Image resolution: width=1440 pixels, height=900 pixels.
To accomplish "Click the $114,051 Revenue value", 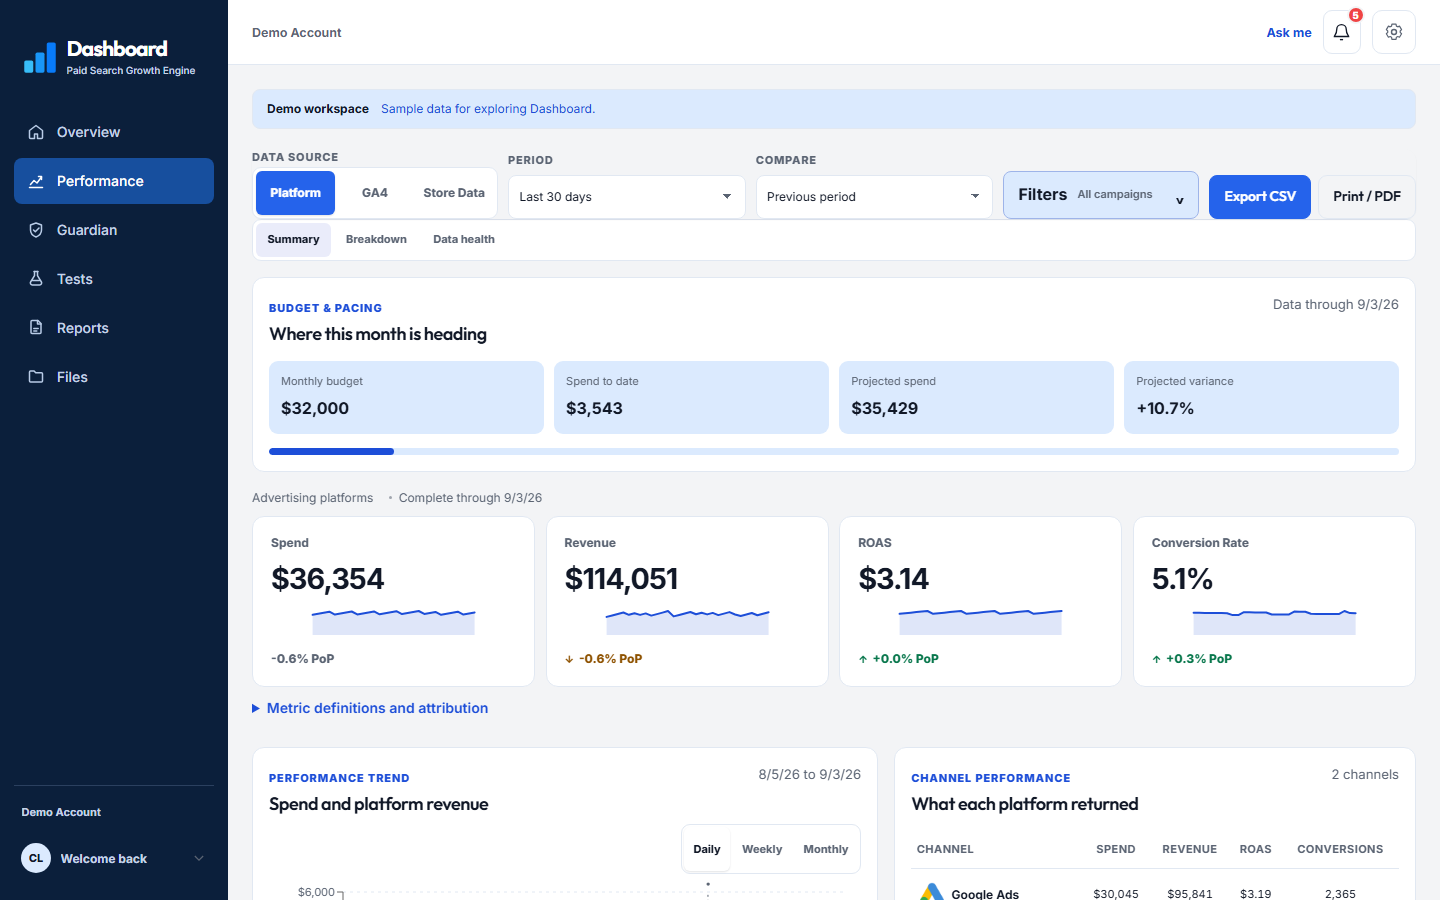I will coord(622,579).
